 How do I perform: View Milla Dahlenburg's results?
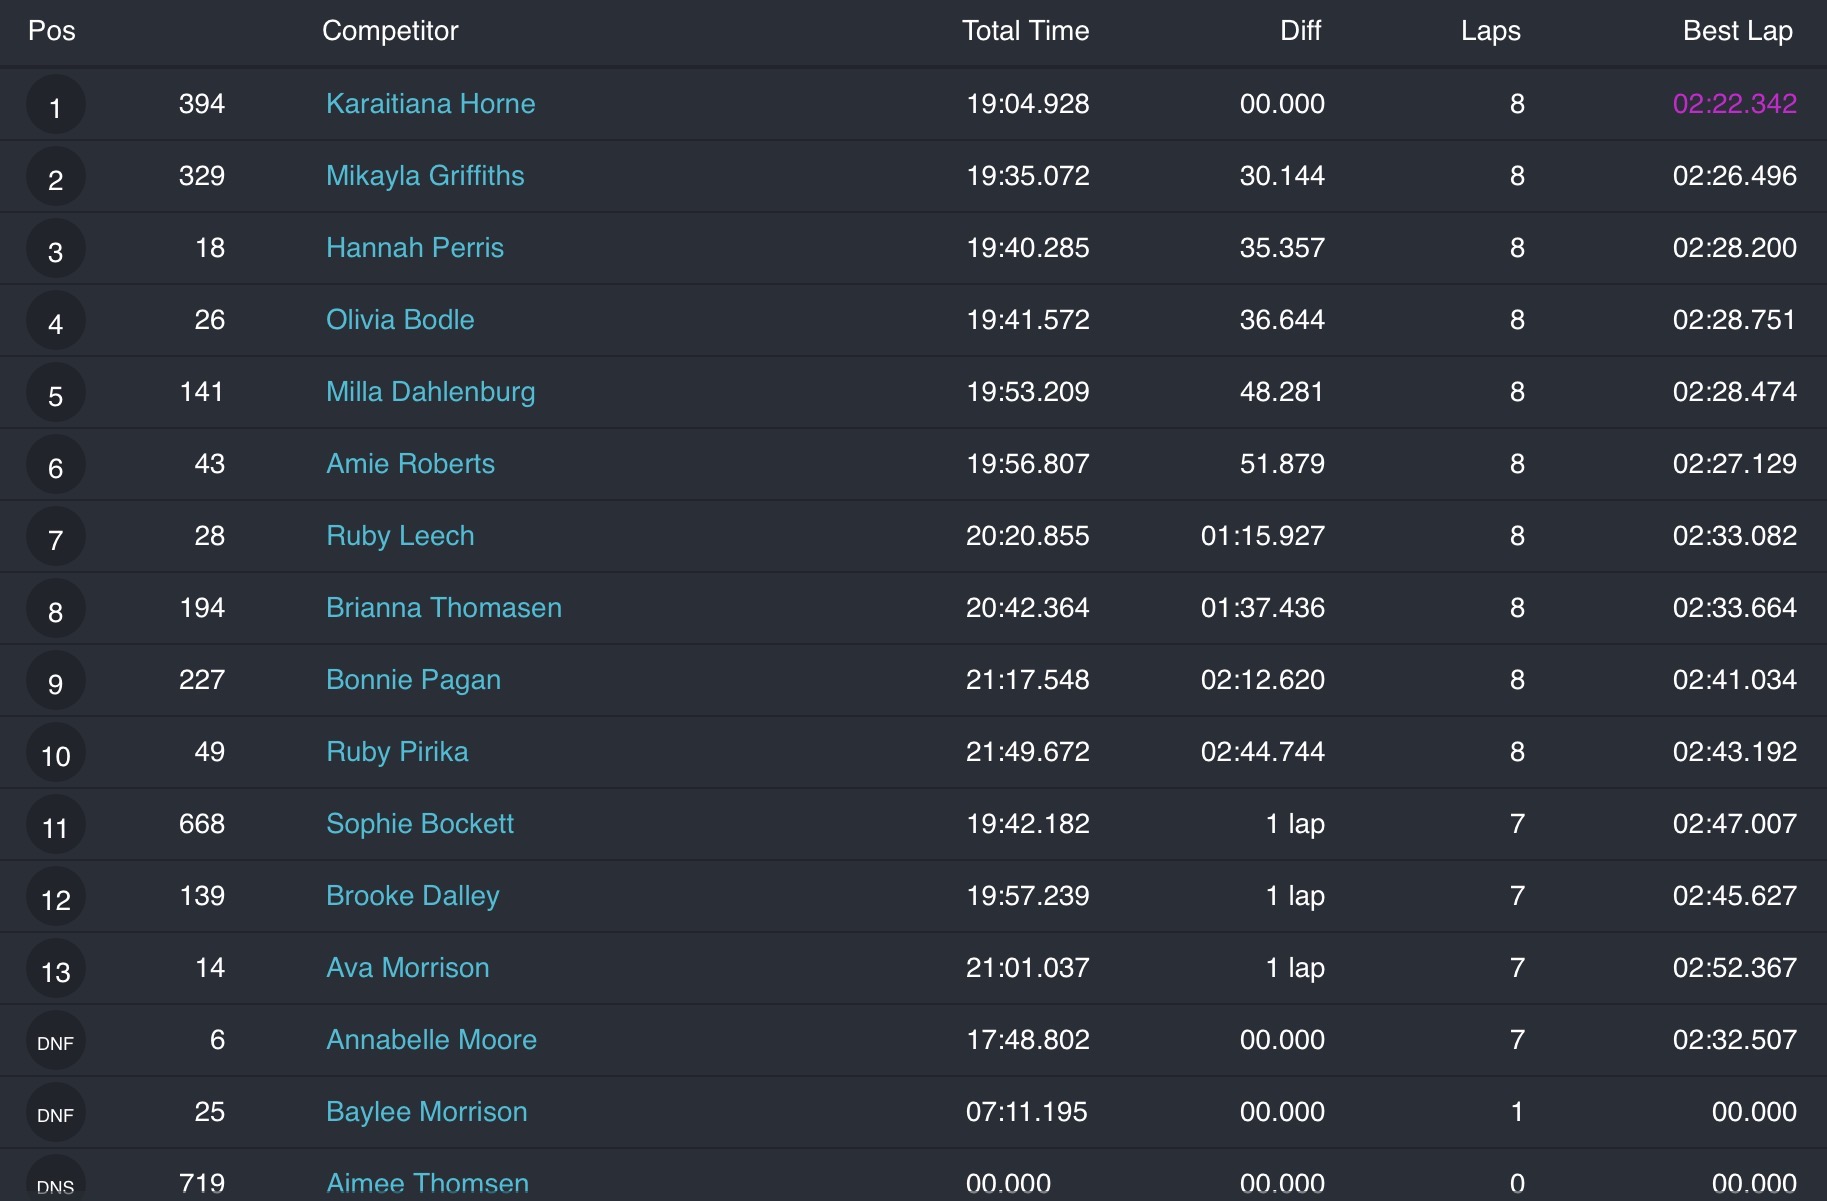point(430,392)
